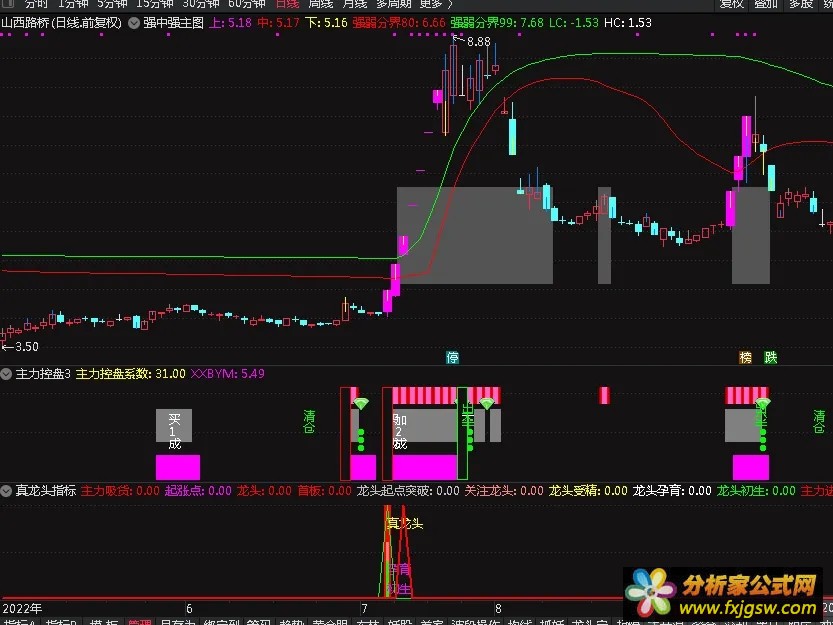The height and width of the screenshot is (625, 833).
Task: Open the 多周期 multi-period tab
Action: click(x=394, y=4)
